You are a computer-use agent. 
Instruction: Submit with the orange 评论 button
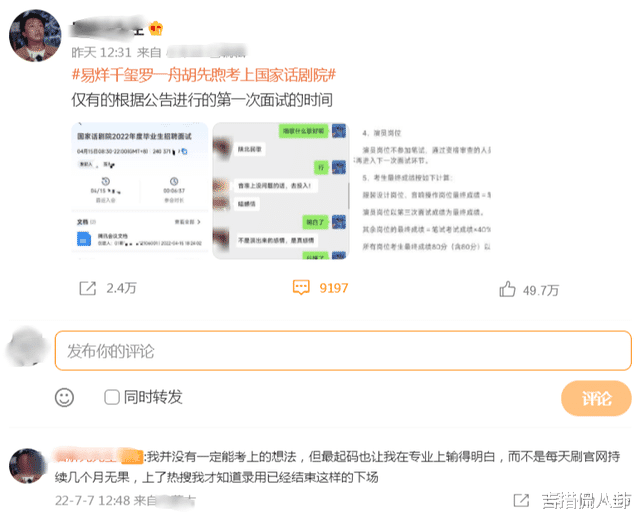pos(596,398)
